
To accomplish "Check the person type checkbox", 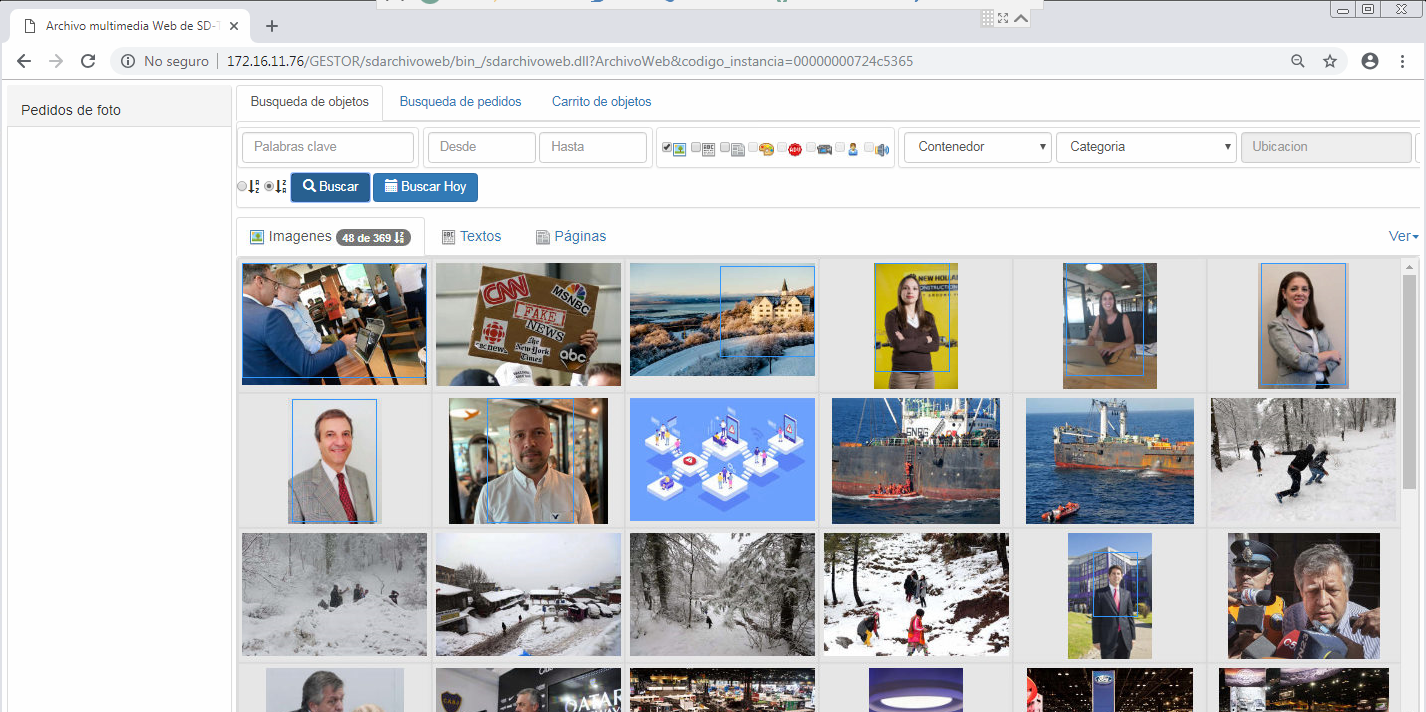I will click(x=840, y=147).
